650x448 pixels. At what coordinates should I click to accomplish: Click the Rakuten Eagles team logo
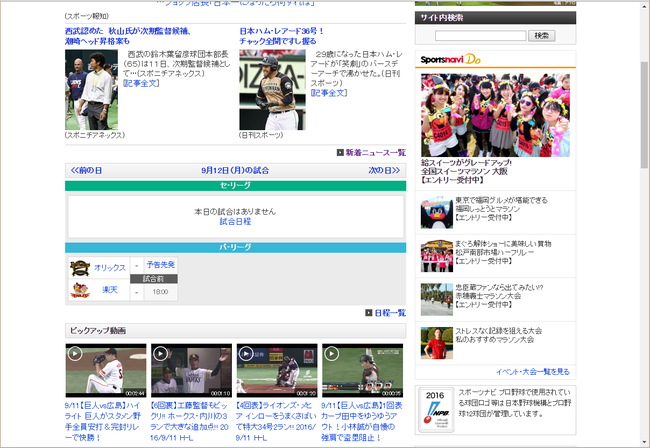click(x=80, y=290)
